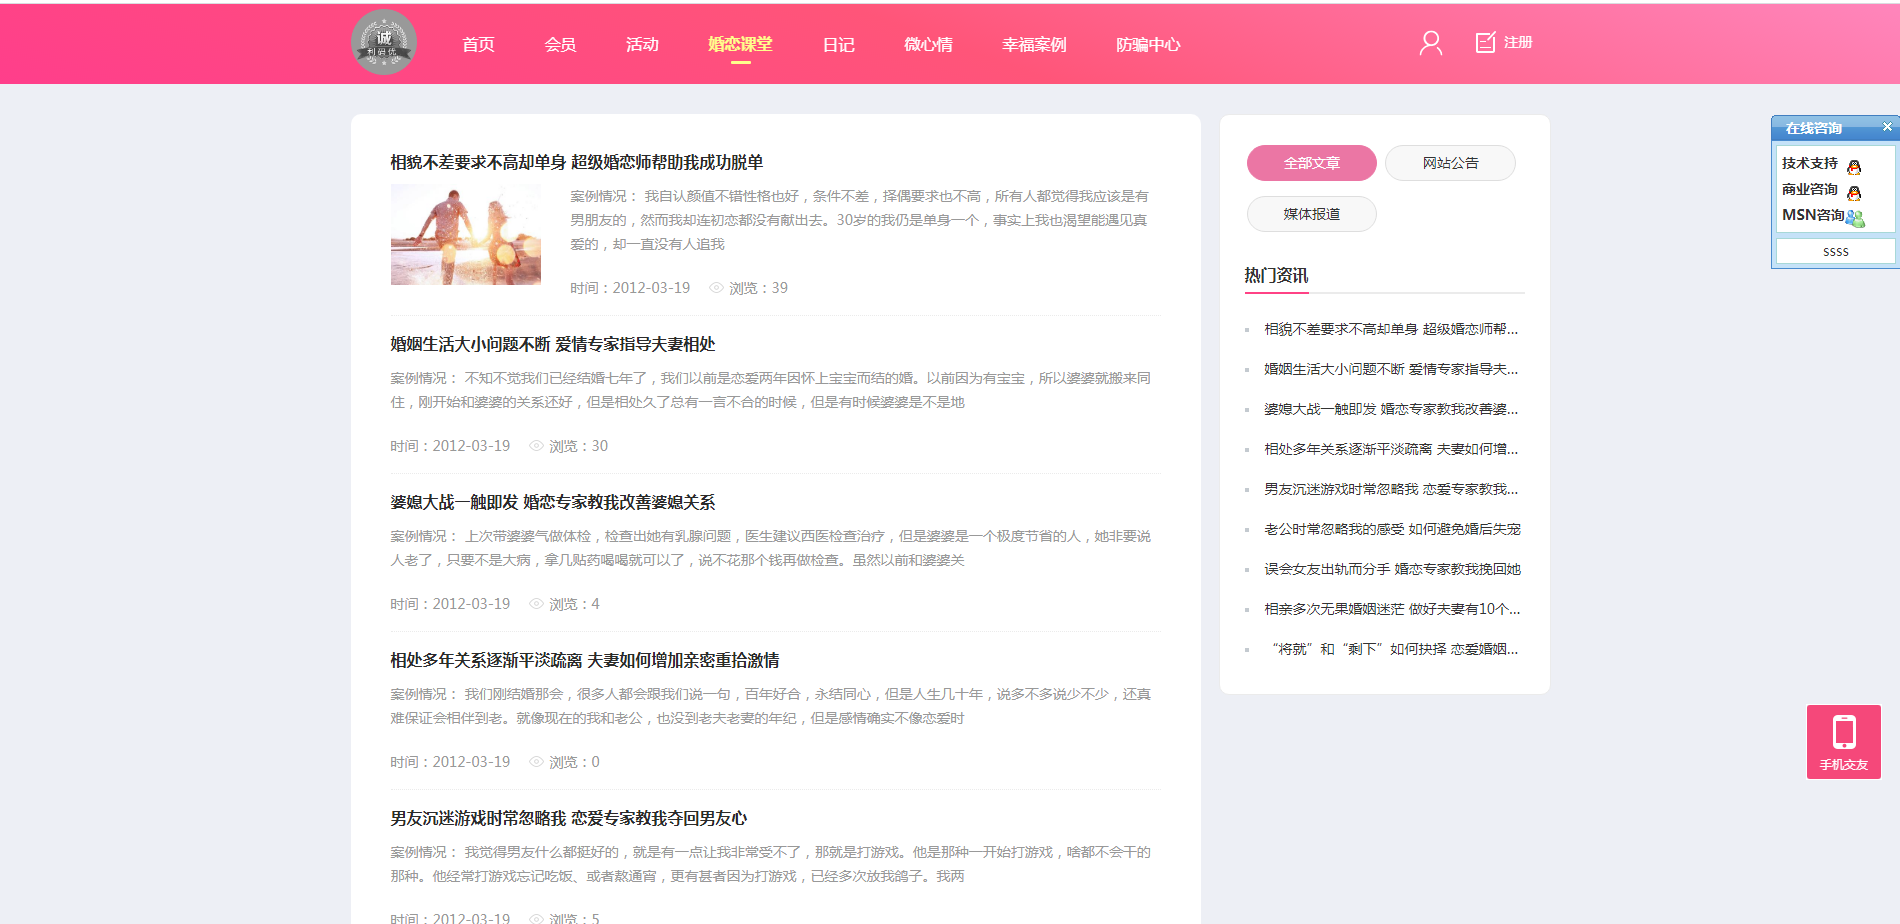Go to 首页 in the navigation bar
1900x924 pixels.
tap(478, 44)
